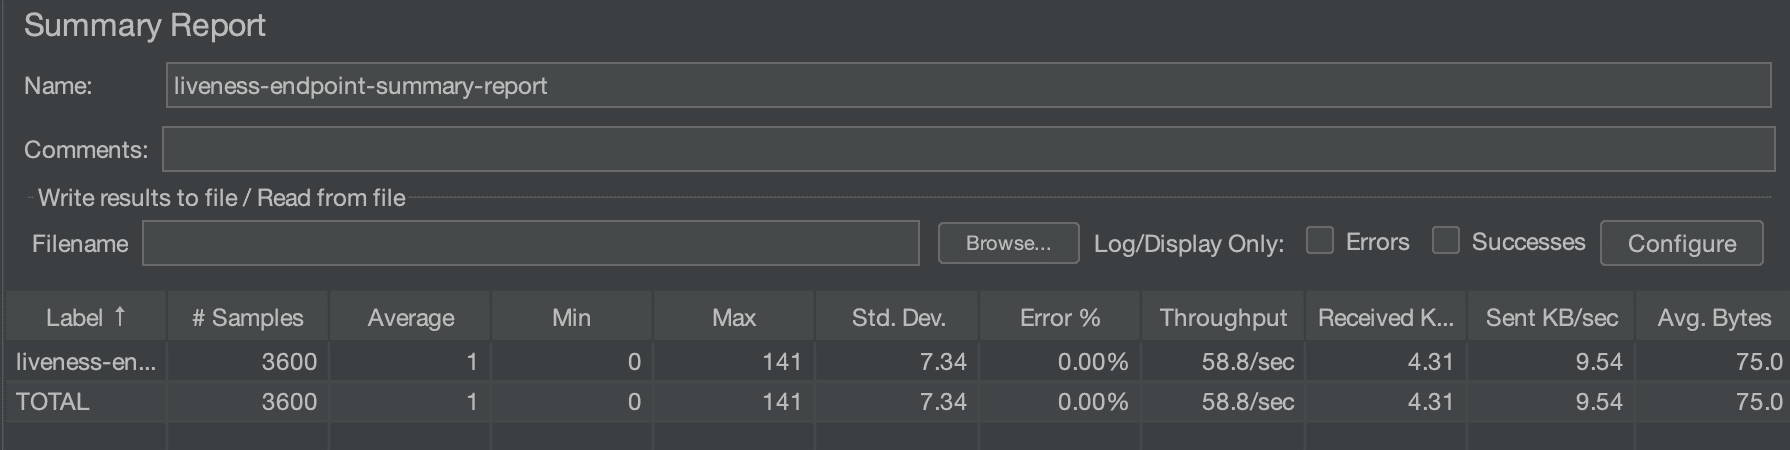The height and width of the screenshot is (450, 1790).
Task: Browse for a results file
Action: pos(1008,243)
